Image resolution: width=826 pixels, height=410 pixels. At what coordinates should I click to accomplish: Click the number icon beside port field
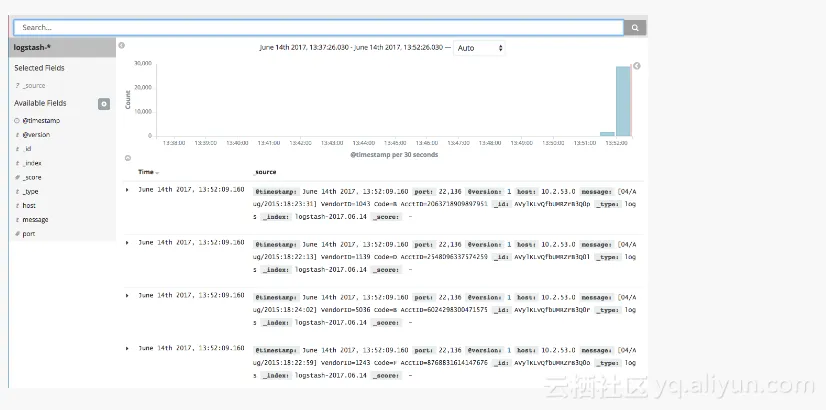pos(17,233)
